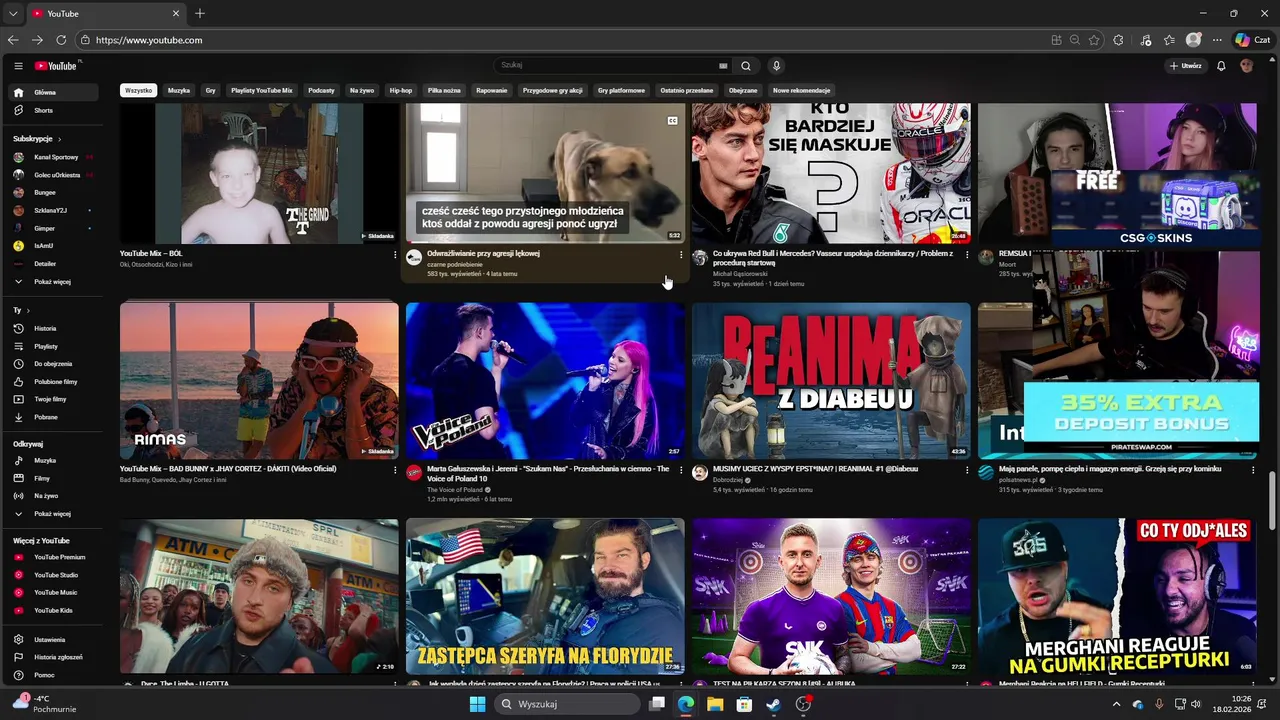Select Nowe rekomendacje filter chip
This screenshot has width=1280, height=720.
801,90
